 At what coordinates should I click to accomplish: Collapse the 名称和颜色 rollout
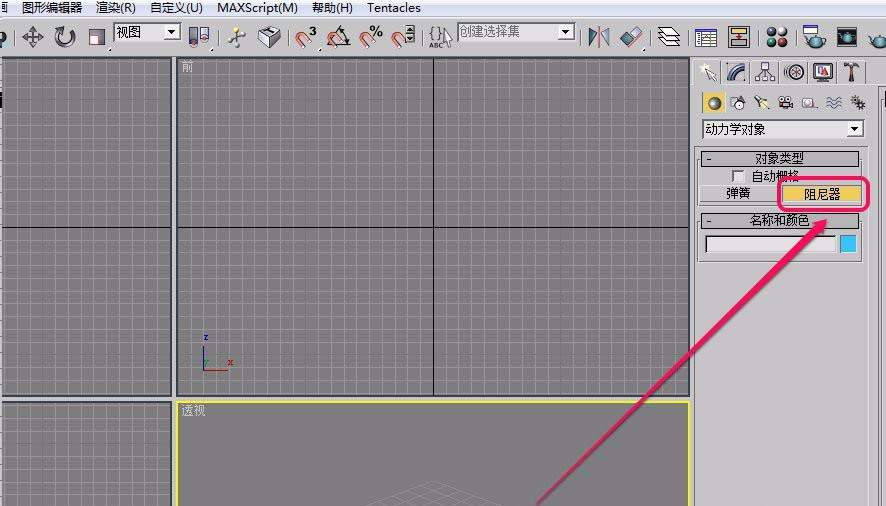[x=780, y=220]
